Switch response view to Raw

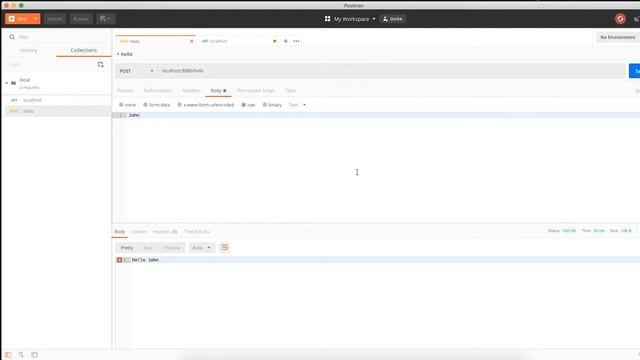tap(148, 248)
